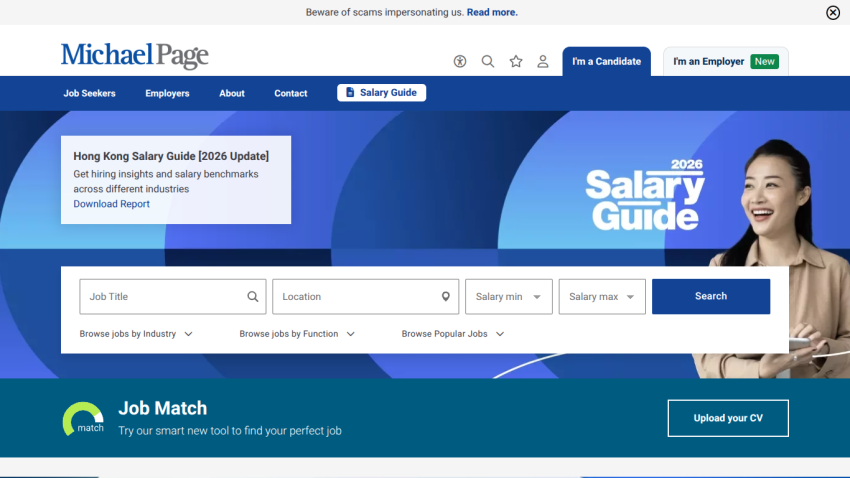The image size is (850, 478).
Task: Click the 2026 Salary Guide banner graphic
Action: [645, 195]
